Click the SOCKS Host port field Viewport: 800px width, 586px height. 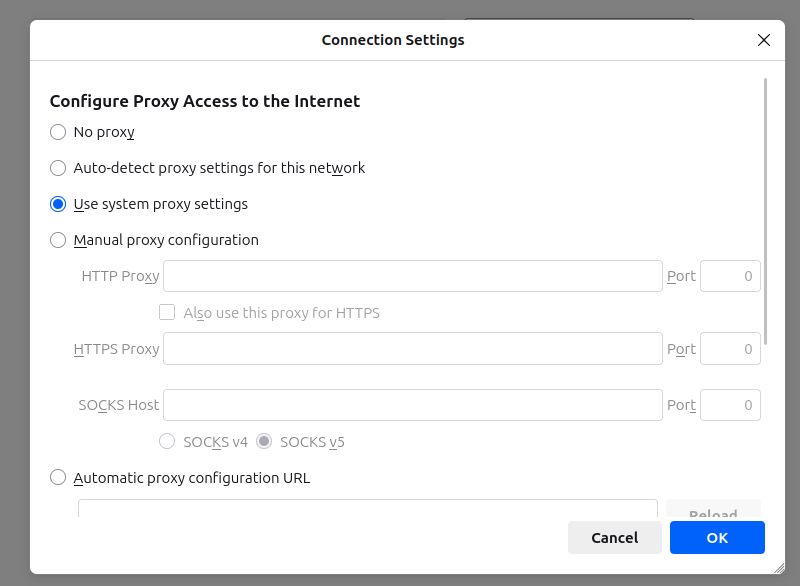click(x=730, y=405)
